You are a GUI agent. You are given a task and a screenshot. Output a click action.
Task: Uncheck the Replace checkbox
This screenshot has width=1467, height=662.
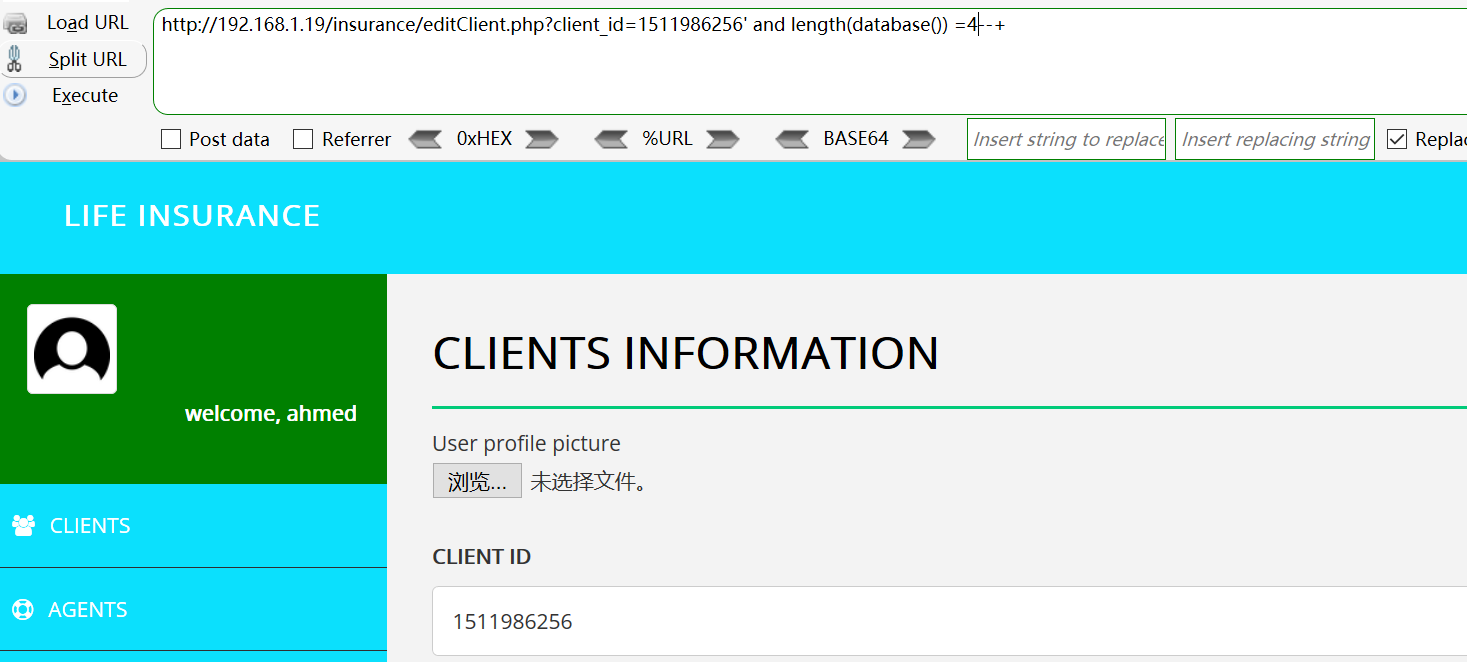(1397, 139)
